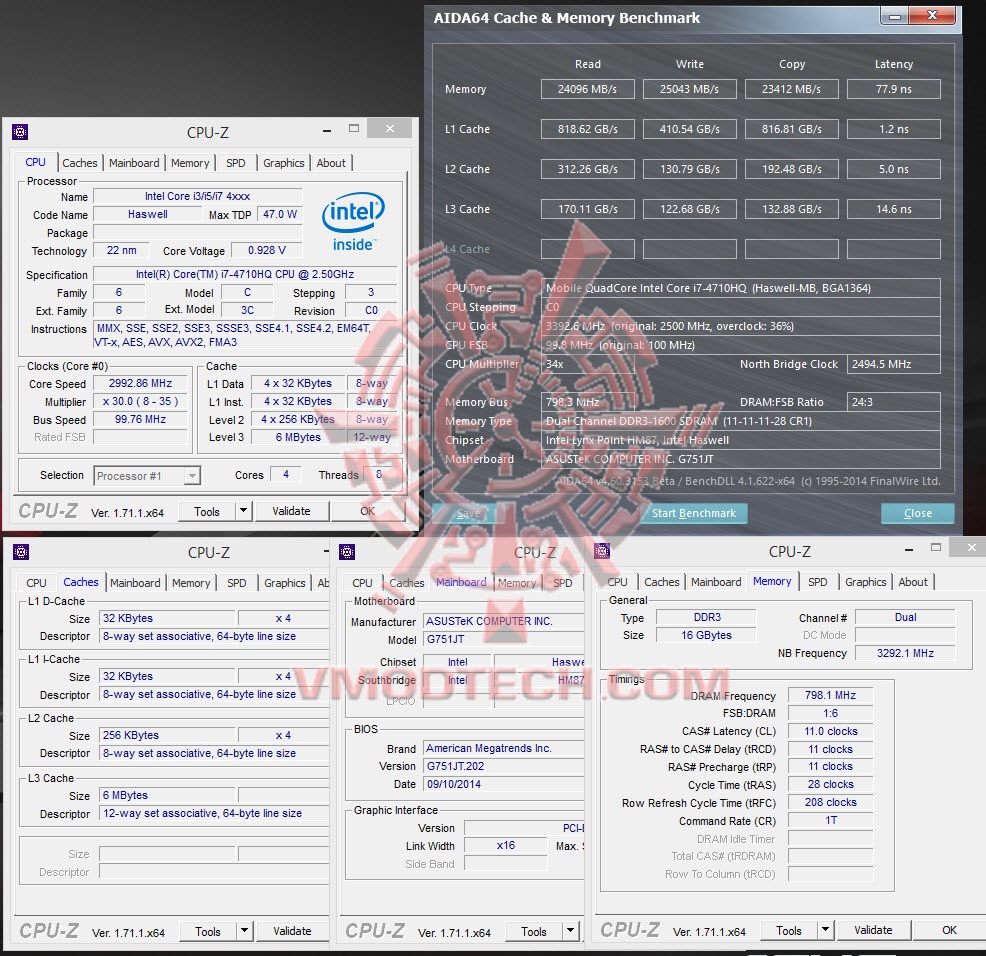
Task: Select CPU tab in Caches window
Action: (x=36, y=583)
